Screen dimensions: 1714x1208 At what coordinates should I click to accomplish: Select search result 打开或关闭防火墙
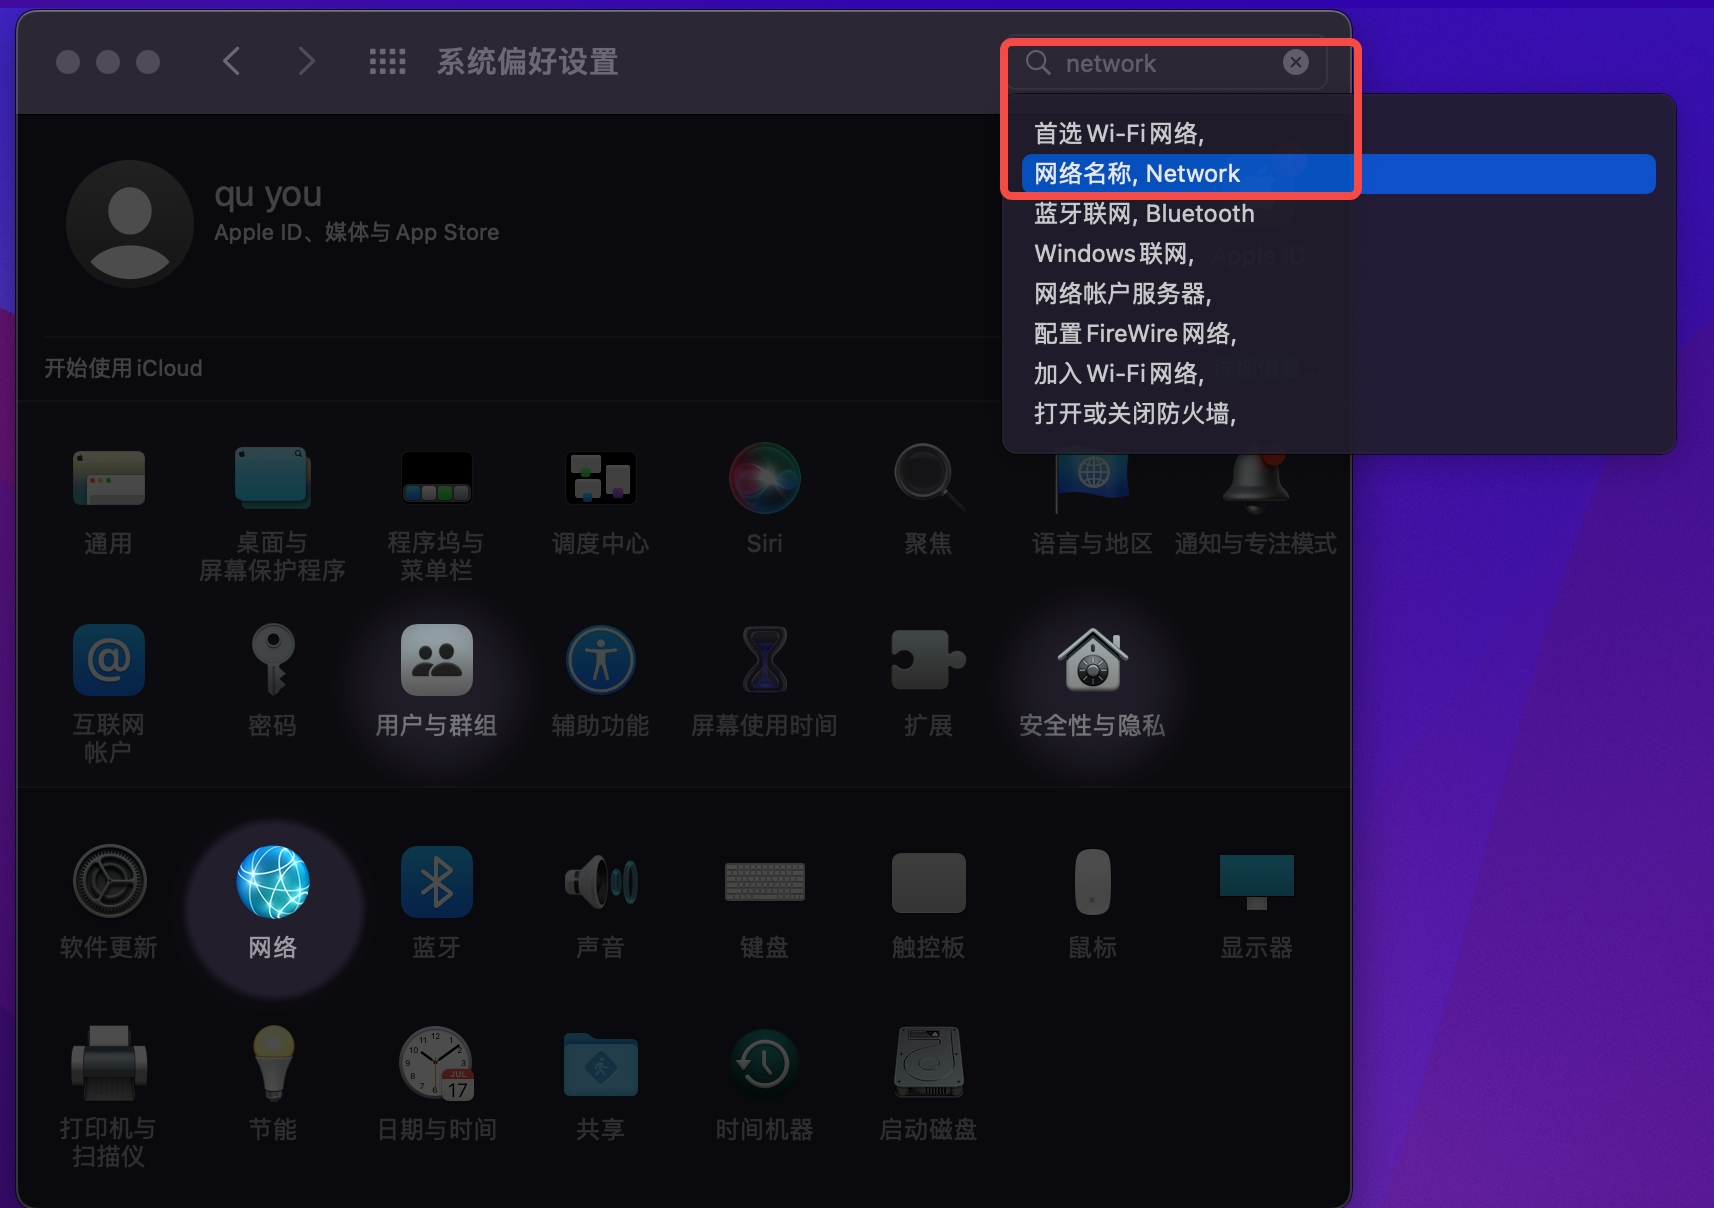[1339, 414]
